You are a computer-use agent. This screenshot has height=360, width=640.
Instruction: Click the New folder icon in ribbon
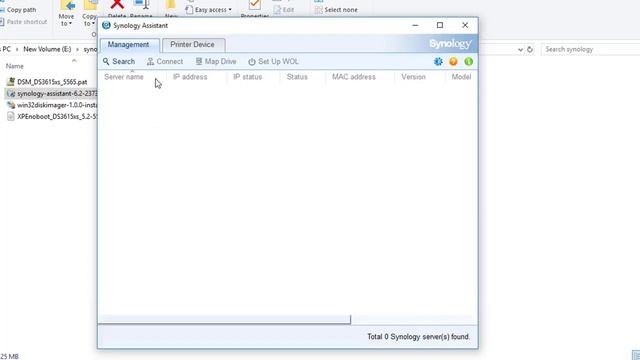tap(171, 5)
